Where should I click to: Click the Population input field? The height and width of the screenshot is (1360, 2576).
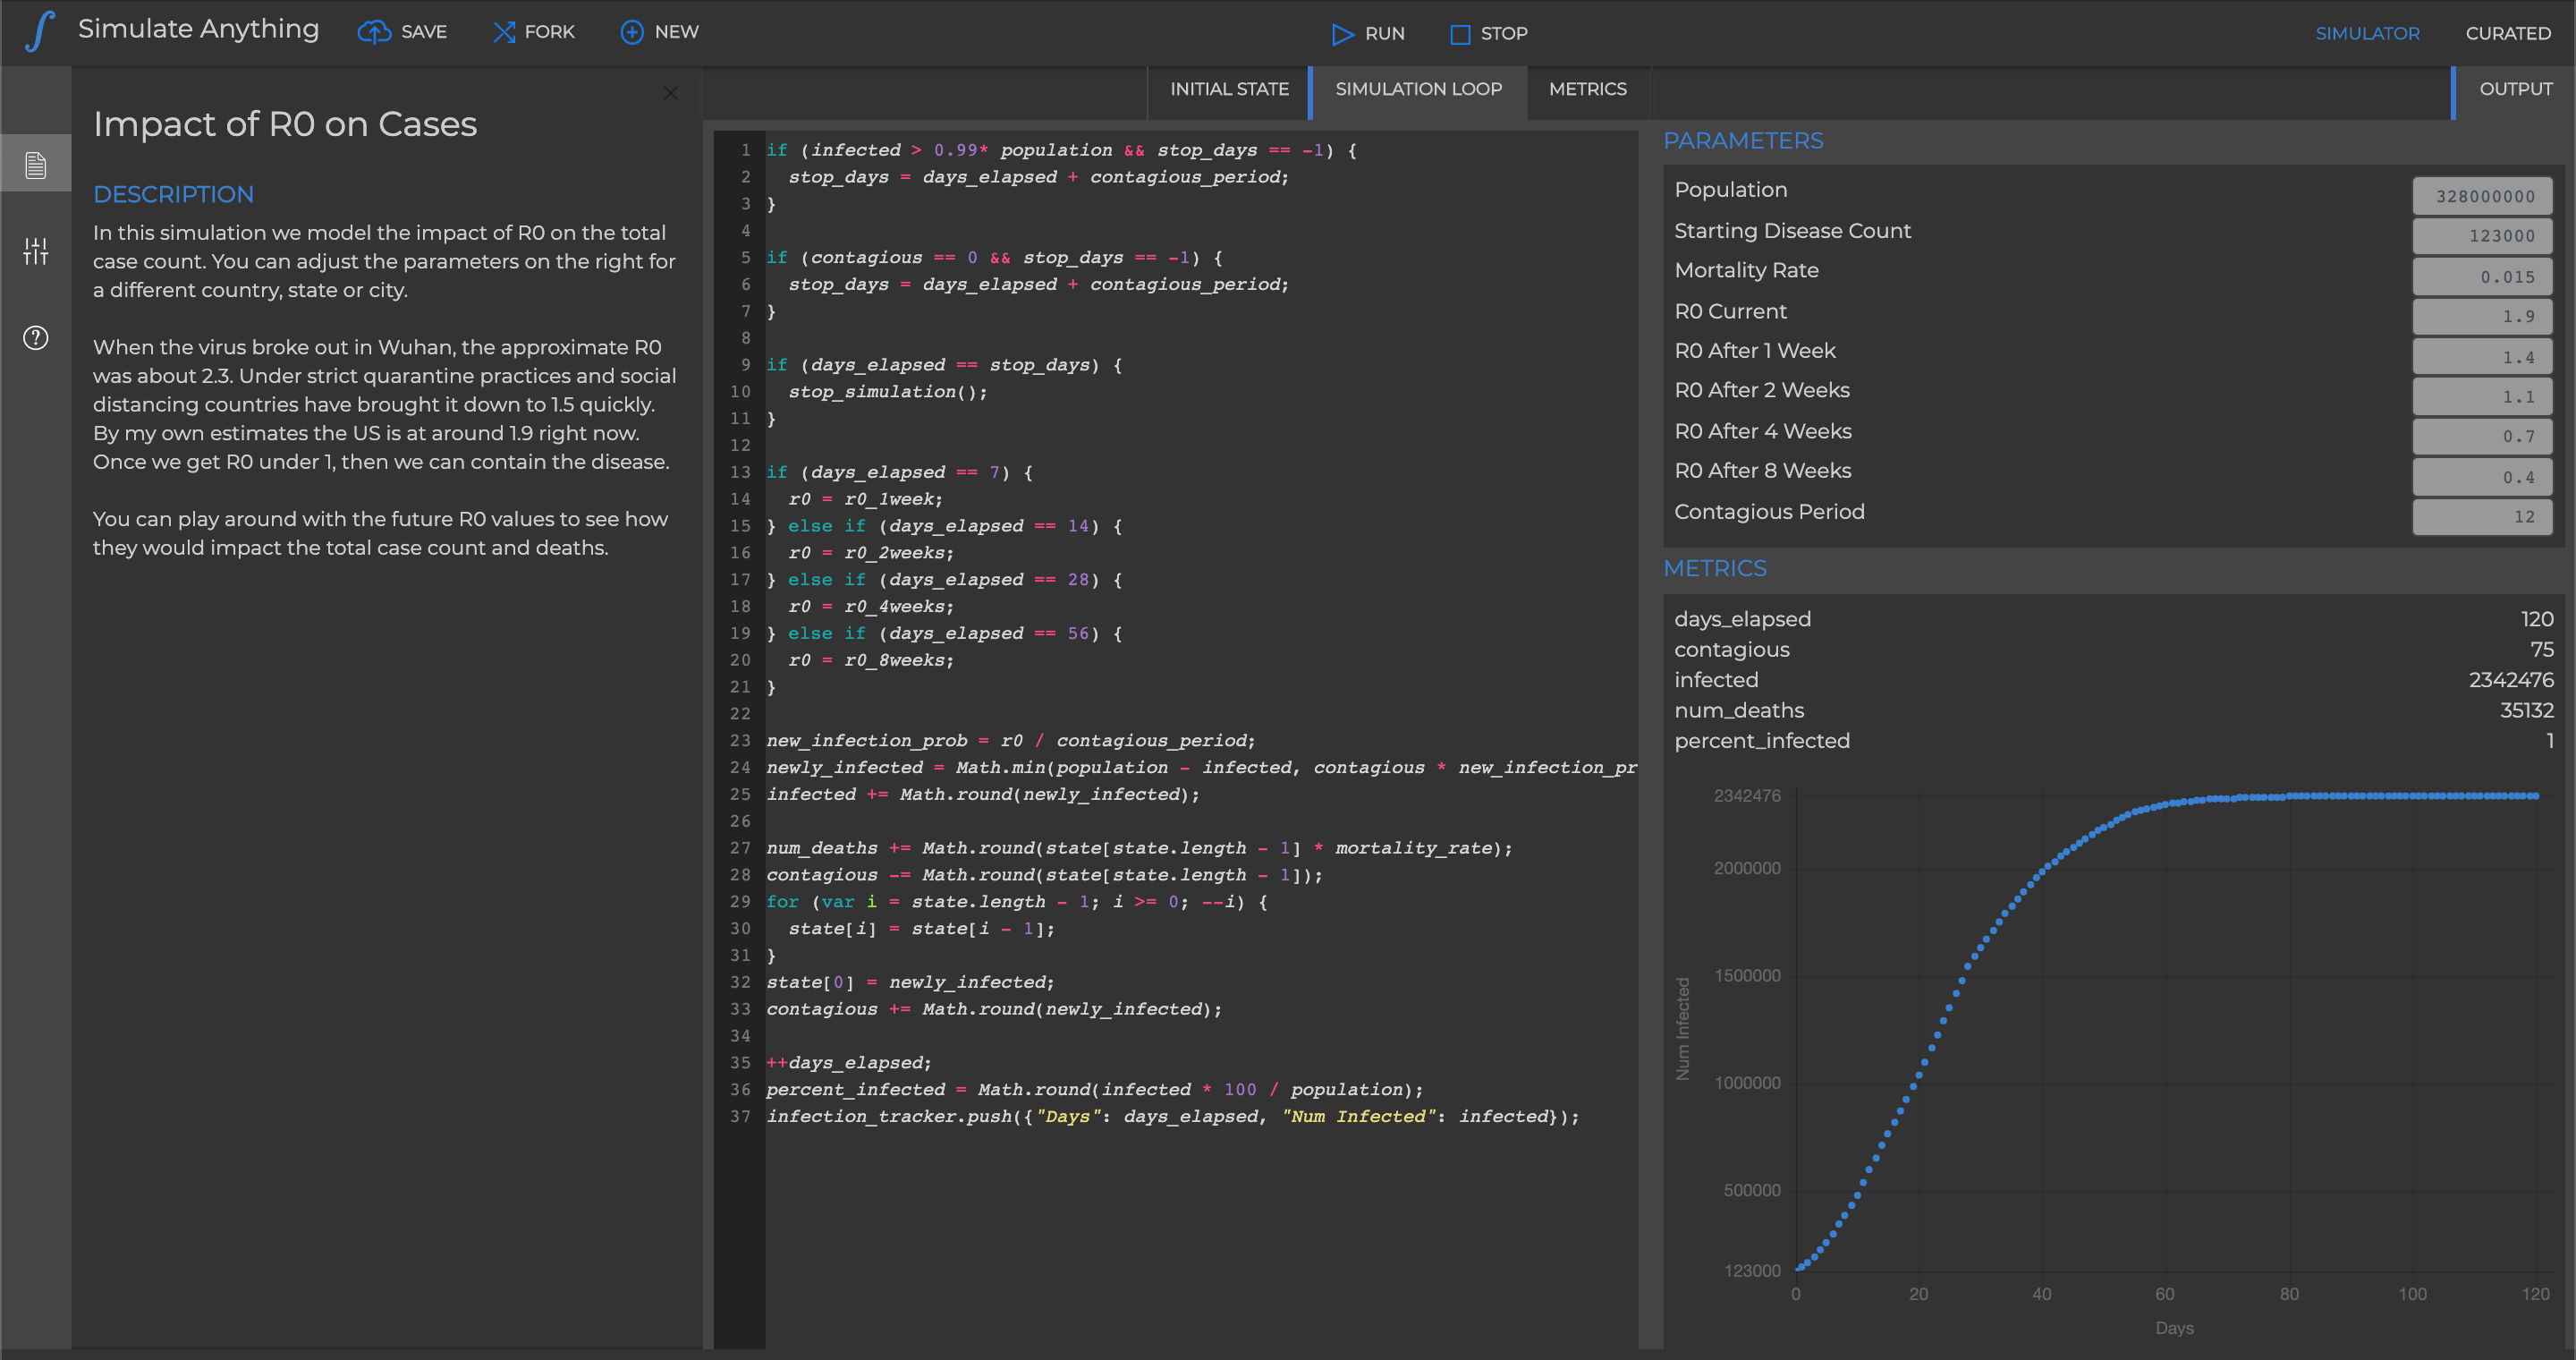[x=2482, y=196]
